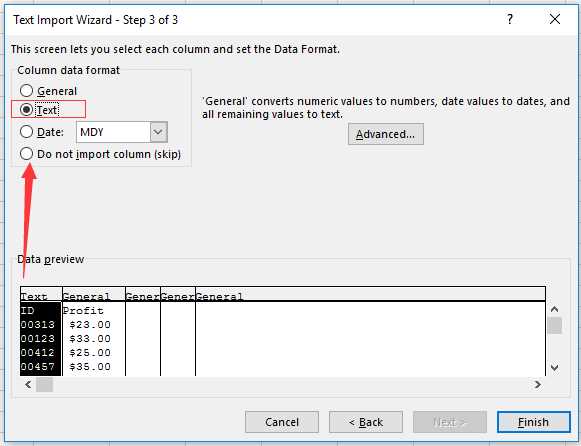Click preview horizontal scrollbar right arrow
Viewport: 581px width, 446px height.
pyautogui.click(x=538, y=385)
